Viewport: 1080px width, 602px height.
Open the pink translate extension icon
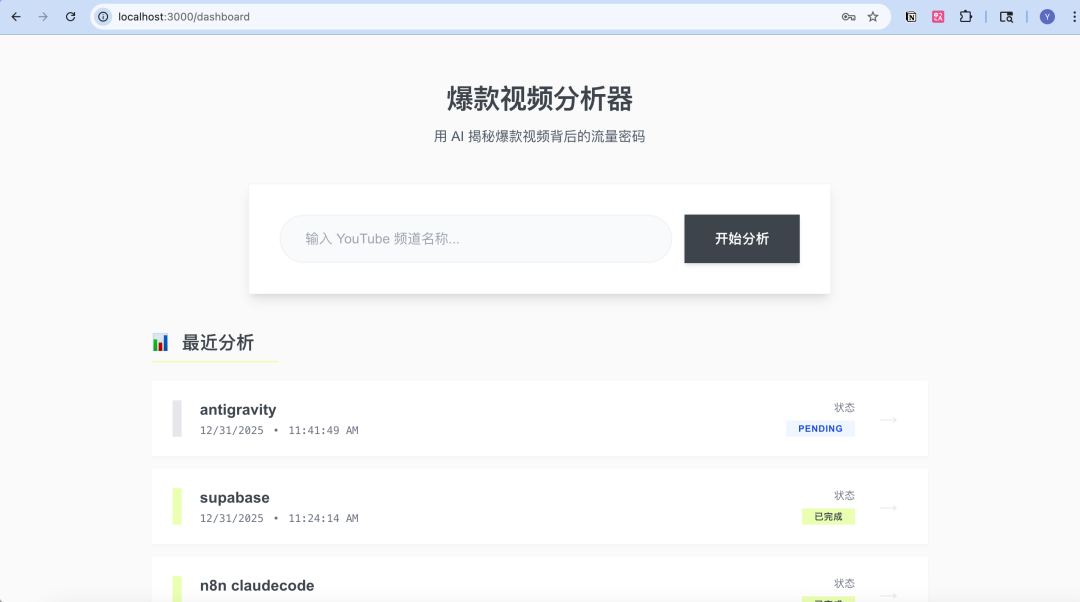[938, 17]
